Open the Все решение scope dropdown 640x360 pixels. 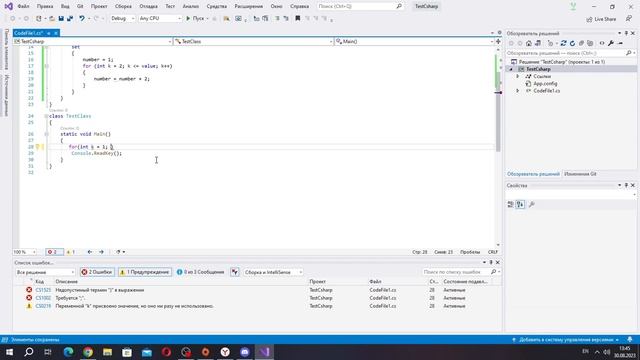[x=45, y=272]
